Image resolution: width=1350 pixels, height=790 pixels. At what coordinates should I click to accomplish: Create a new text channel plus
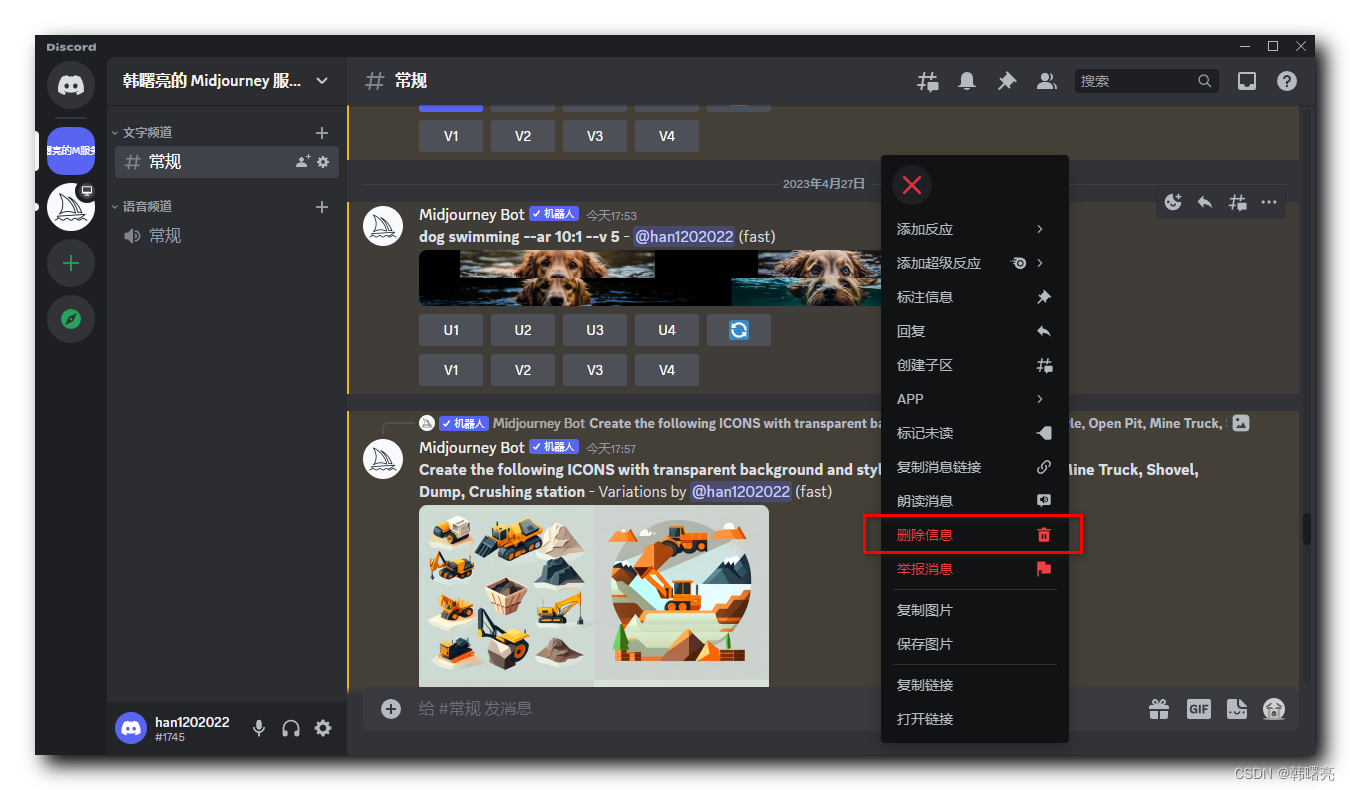[322, 132]
